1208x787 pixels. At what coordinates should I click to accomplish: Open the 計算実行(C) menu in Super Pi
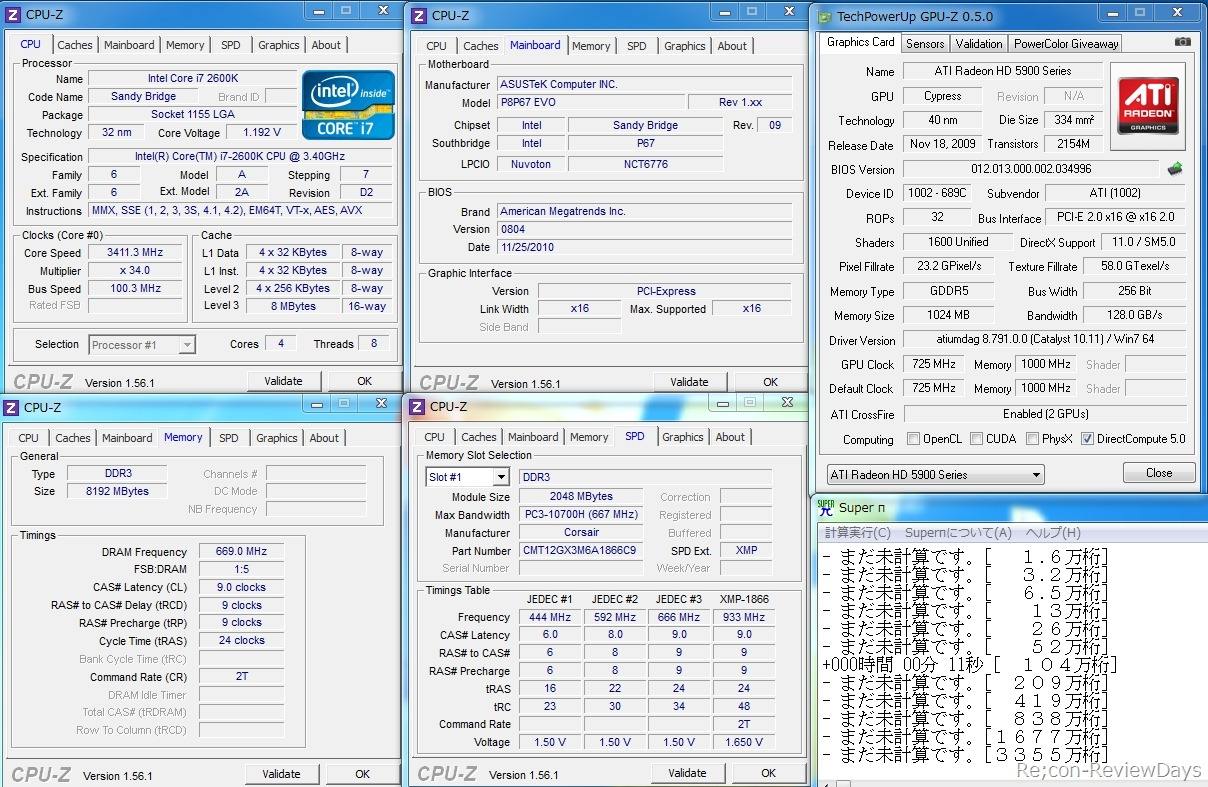coord(857,533)
